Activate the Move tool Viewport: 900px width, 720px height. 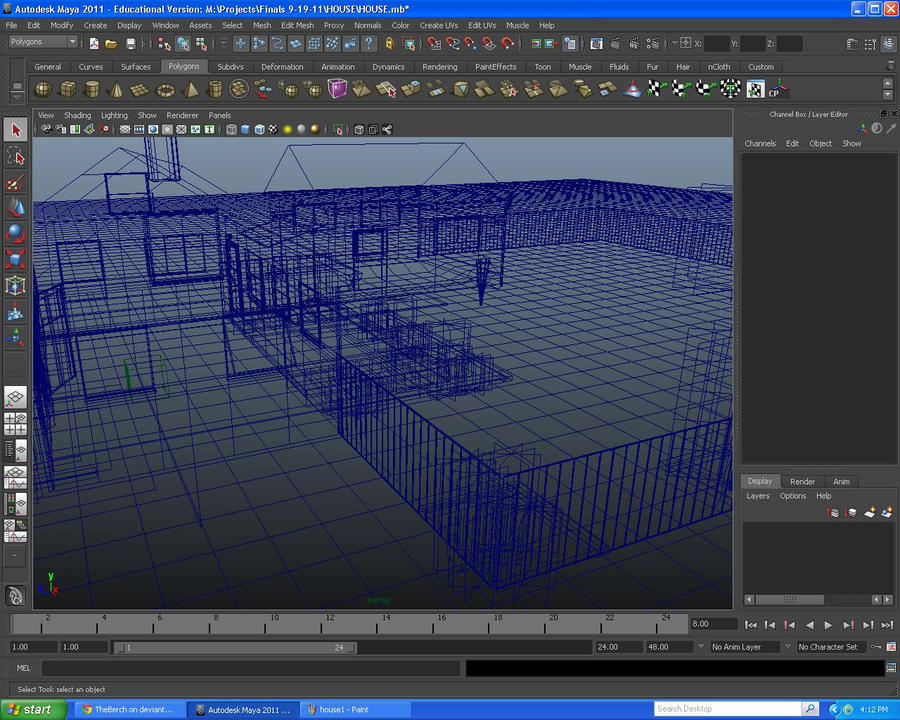tap(15, 208)
